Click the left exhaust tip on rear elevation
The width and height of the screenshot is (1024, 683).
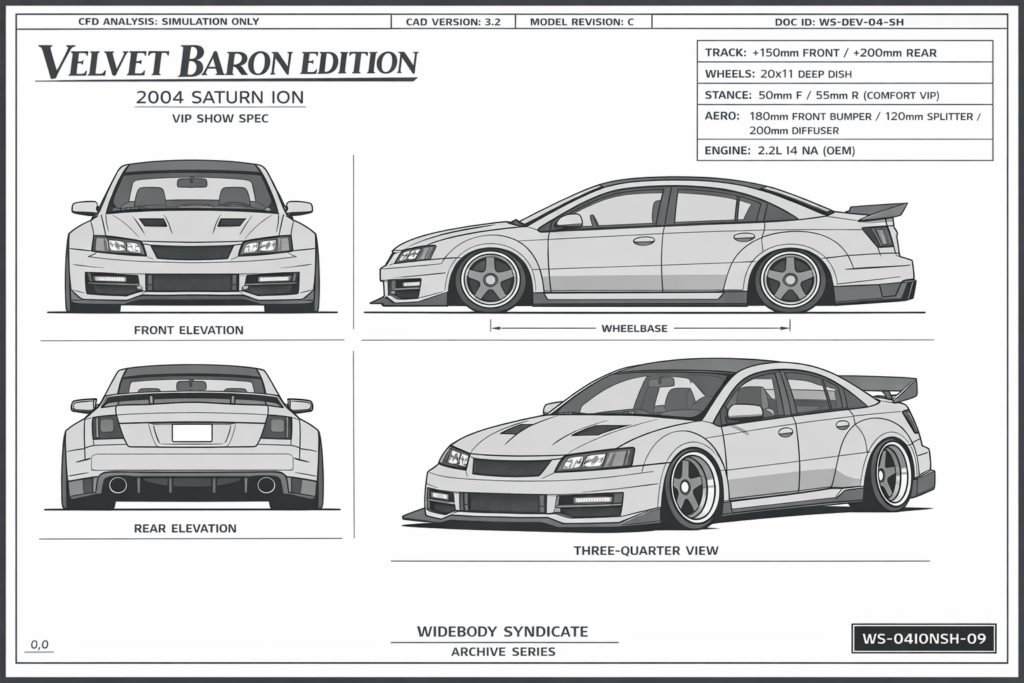118,485
